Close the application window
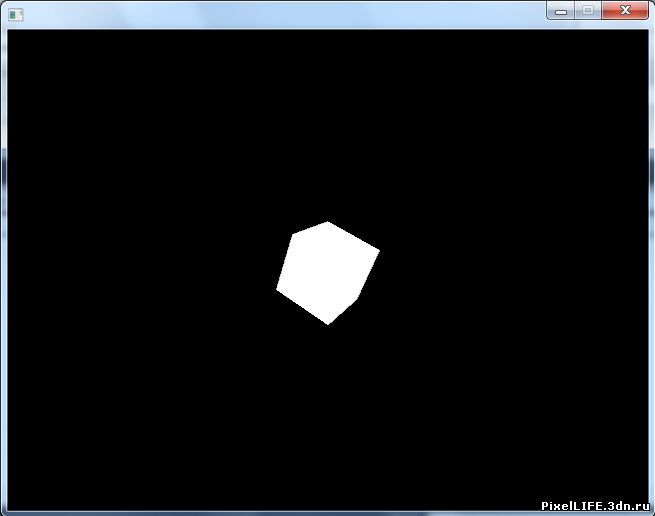This screenshot has width=655, height=516. click(625, 10)
